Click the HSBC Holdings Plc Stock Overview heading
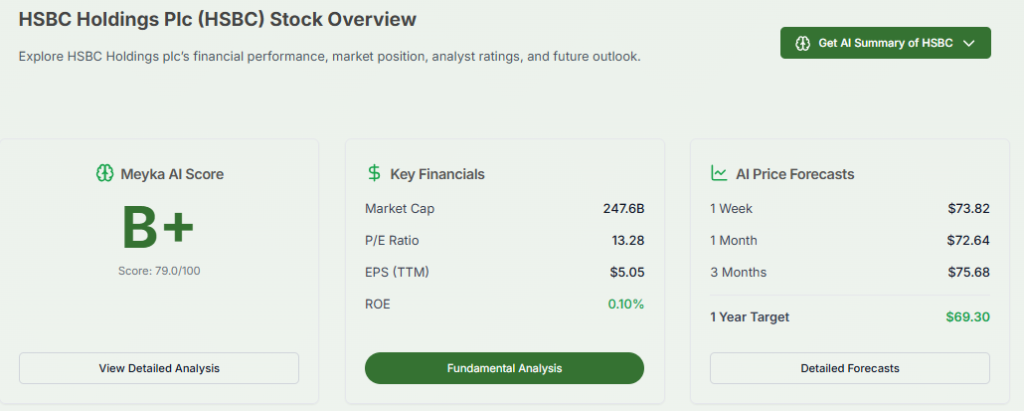Viewport: 1024px width, 411px height. pyautogui.click(x=218, y=19)
